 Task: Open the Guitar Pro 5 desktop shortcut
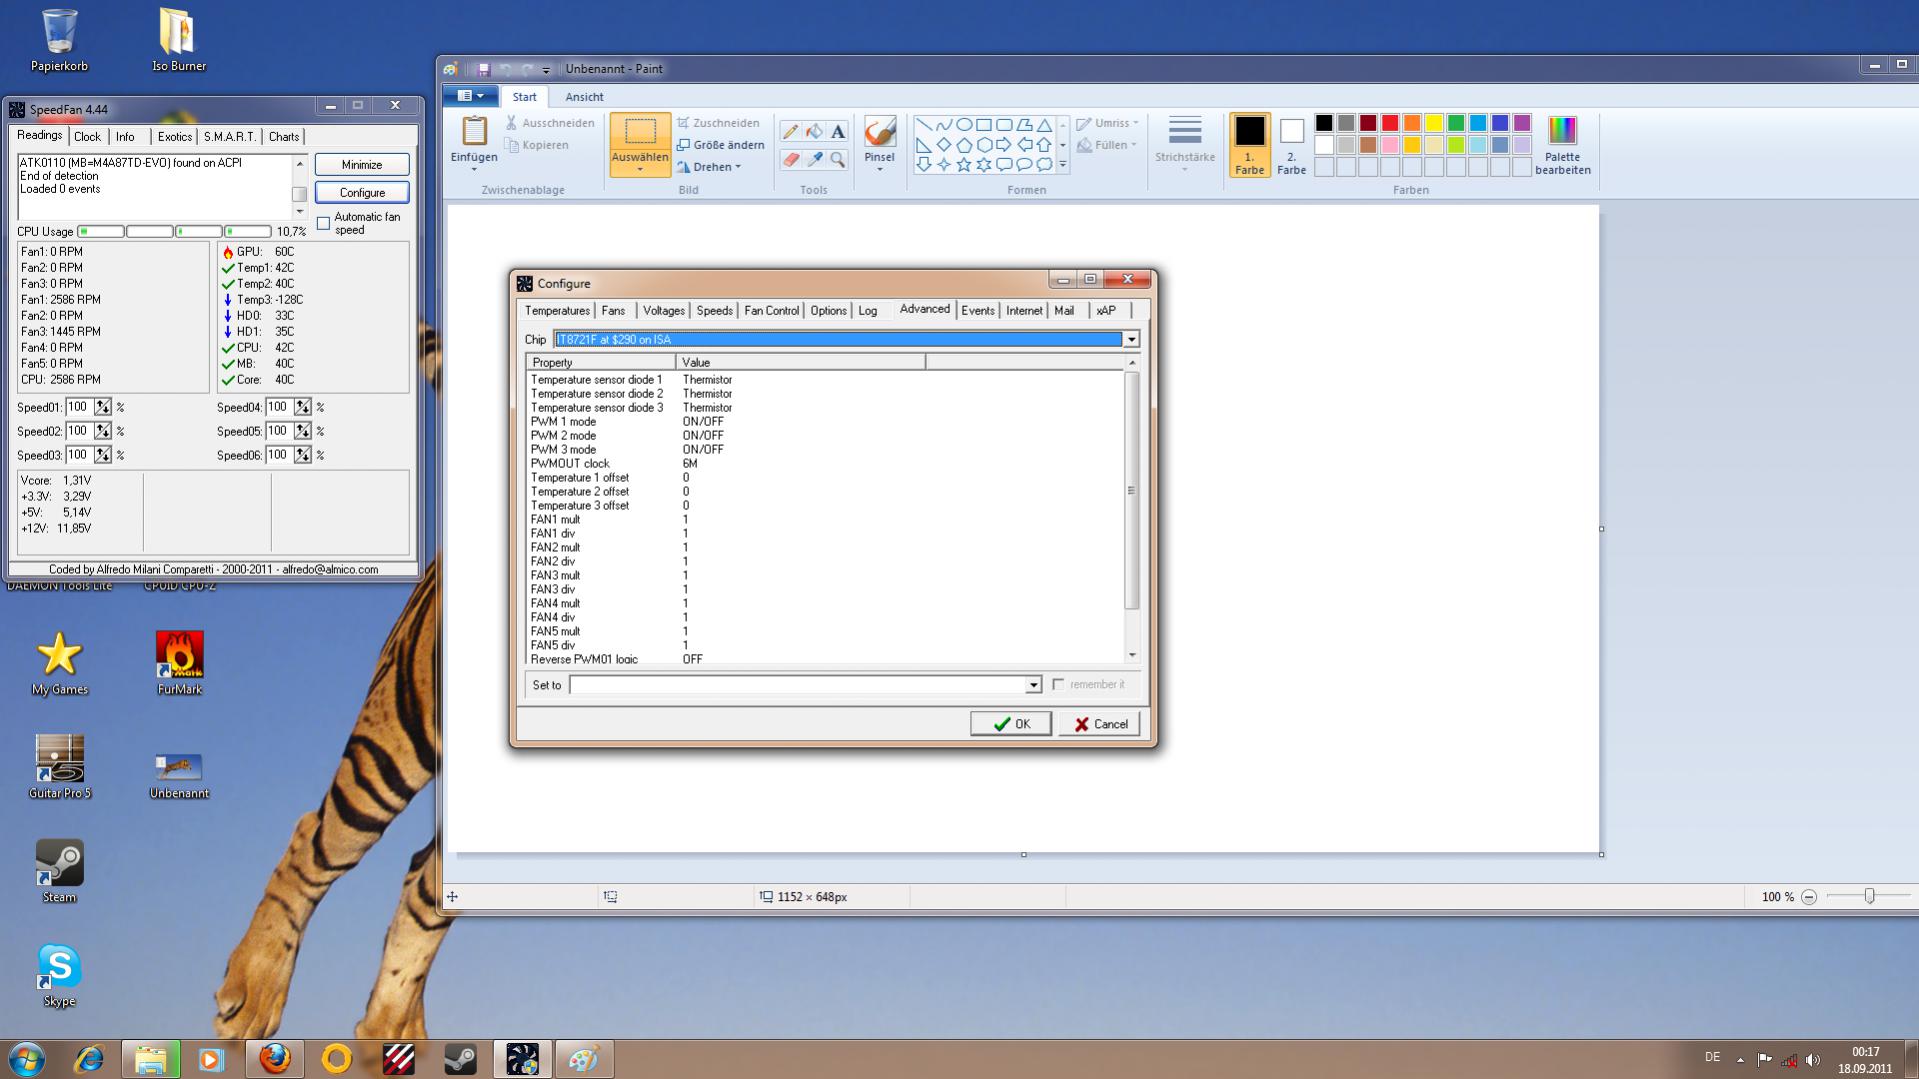tap(60, 767)
